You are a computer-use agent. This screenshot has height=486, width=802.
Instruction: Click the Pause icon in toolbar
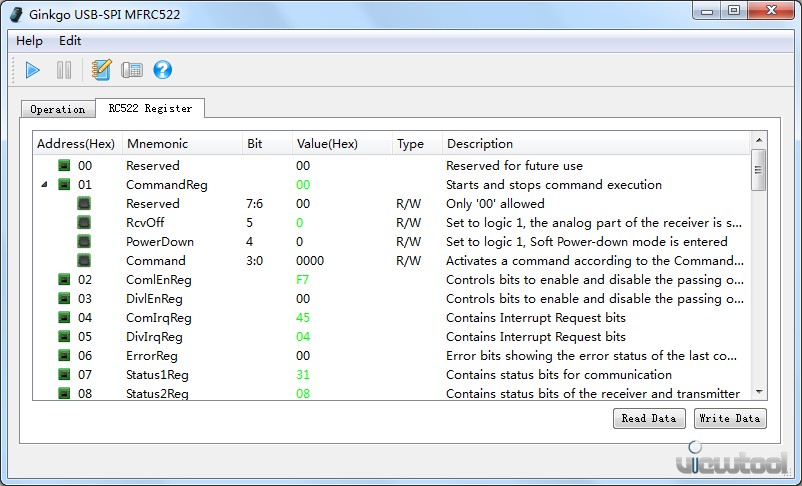[x=64, y=70]
